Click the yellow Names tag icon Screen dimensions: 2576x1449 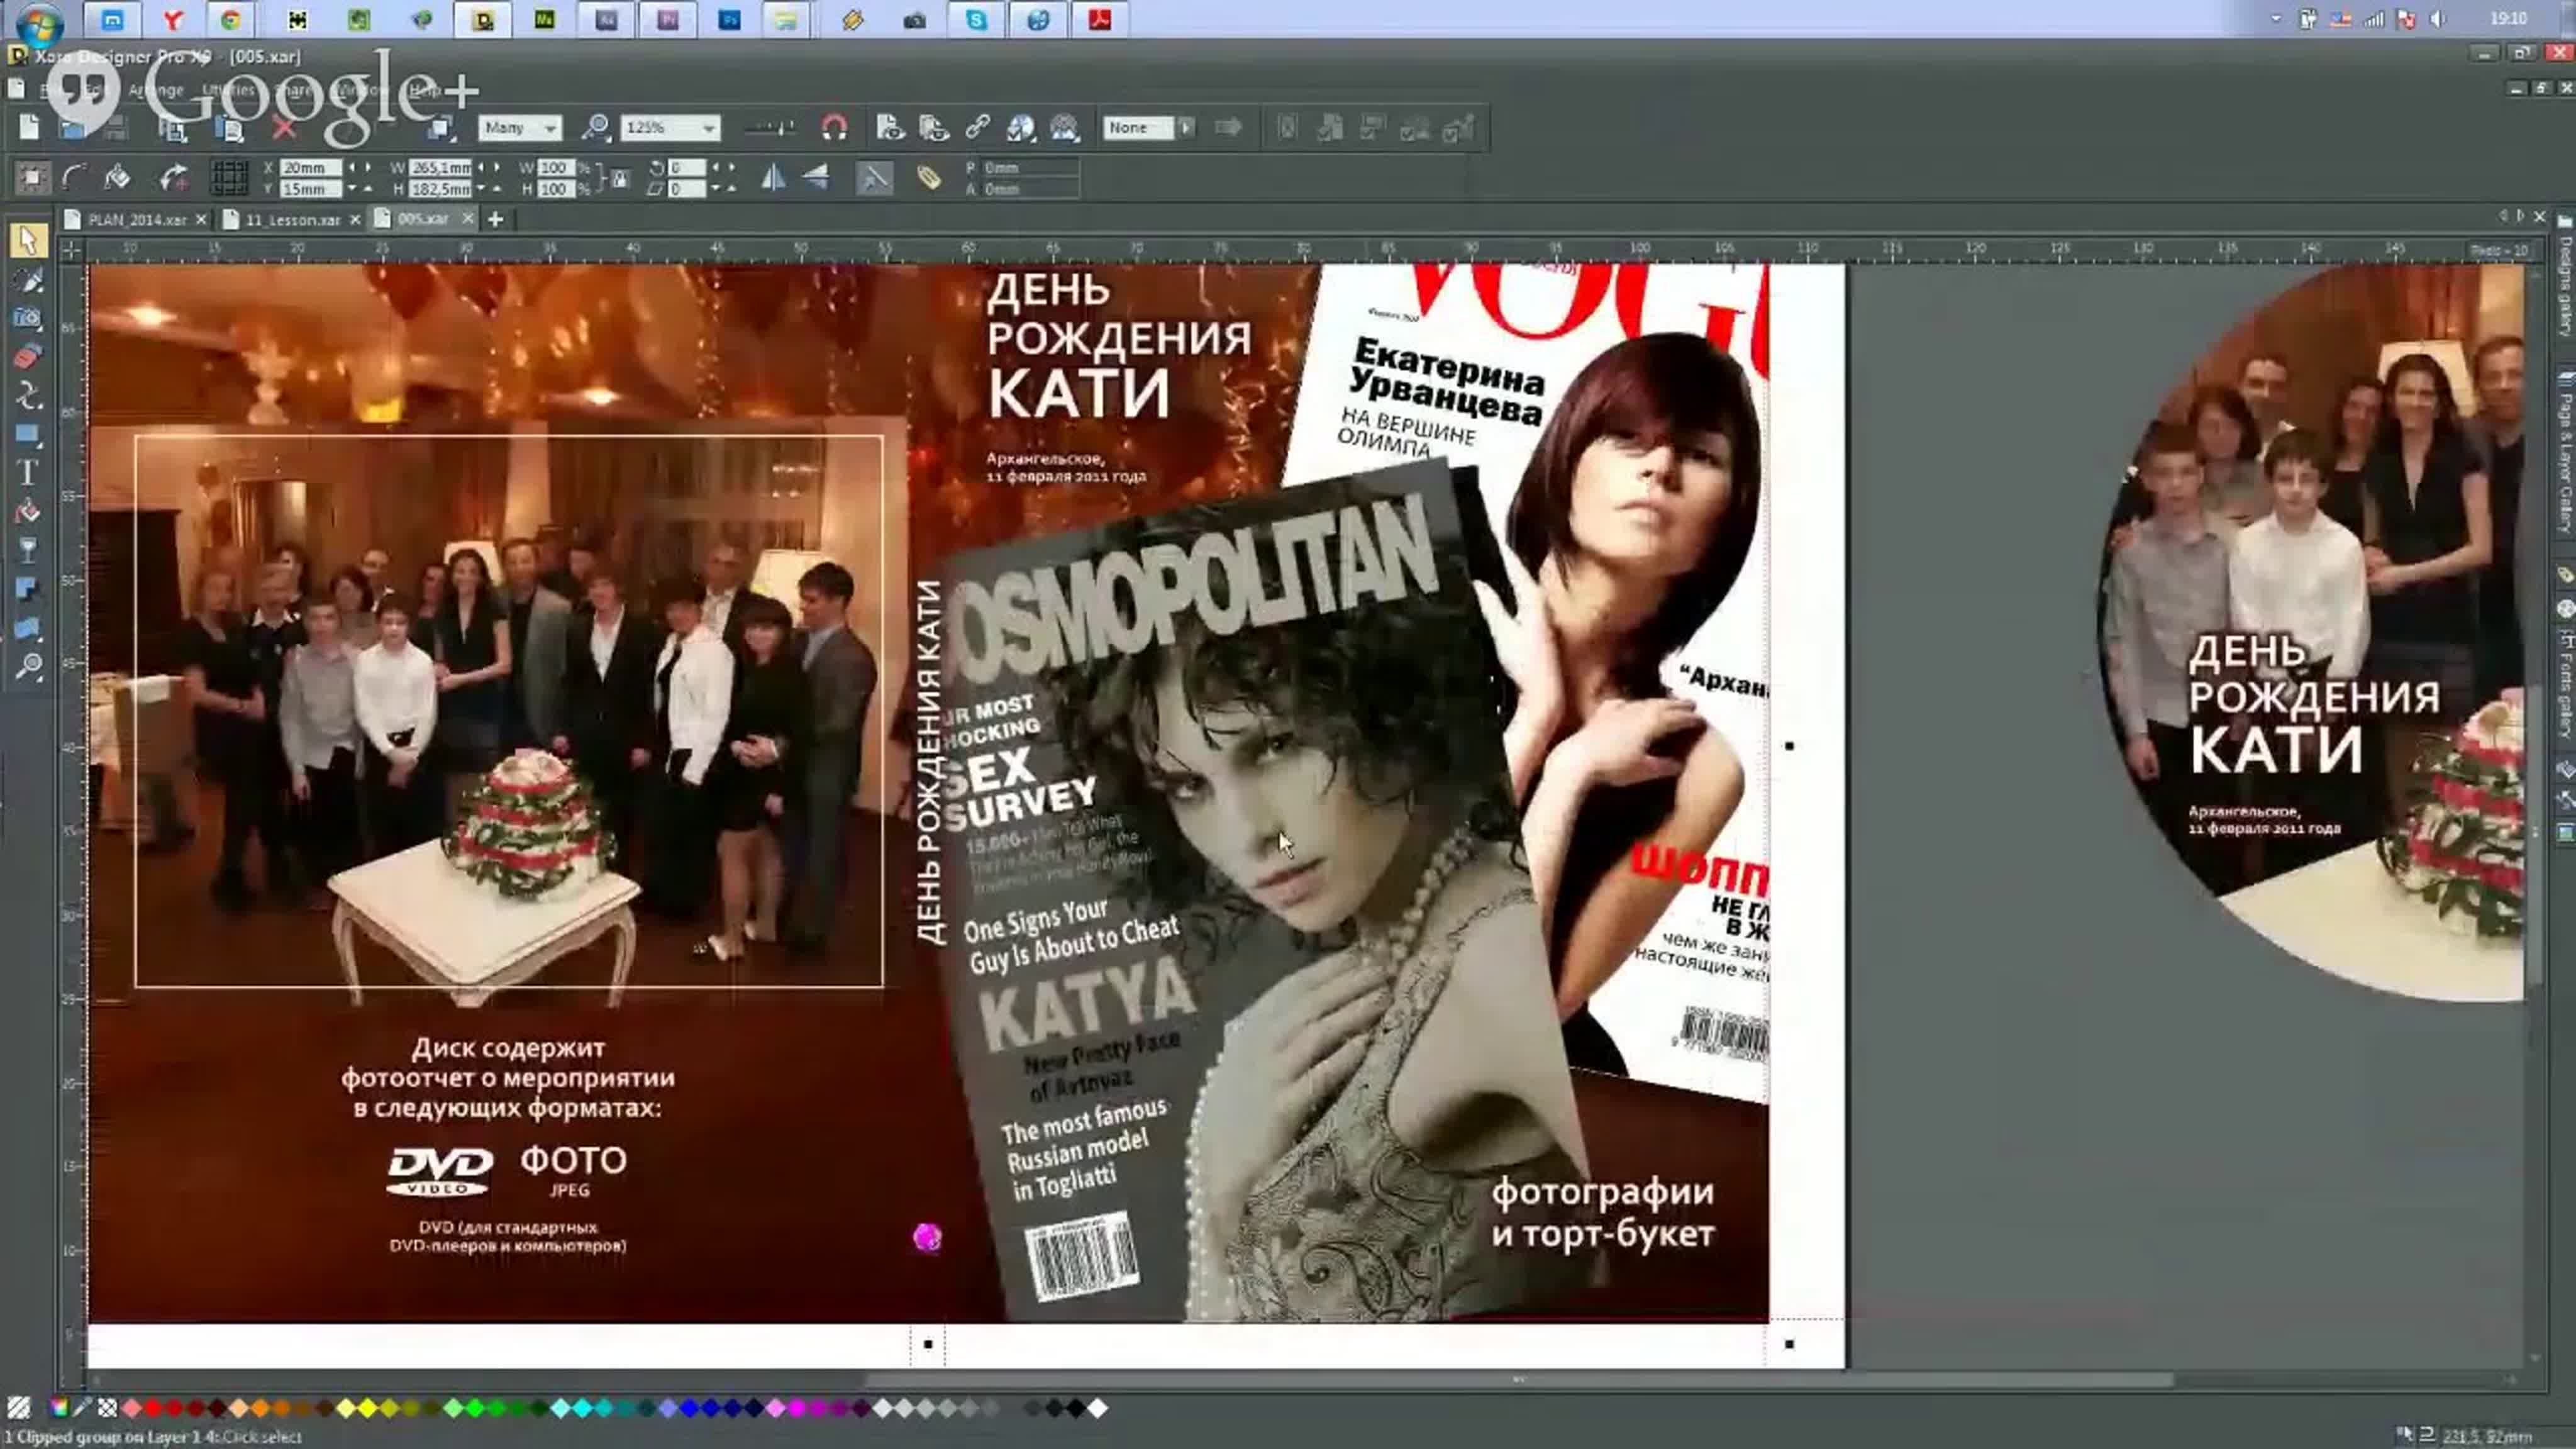tap(929, 178)
